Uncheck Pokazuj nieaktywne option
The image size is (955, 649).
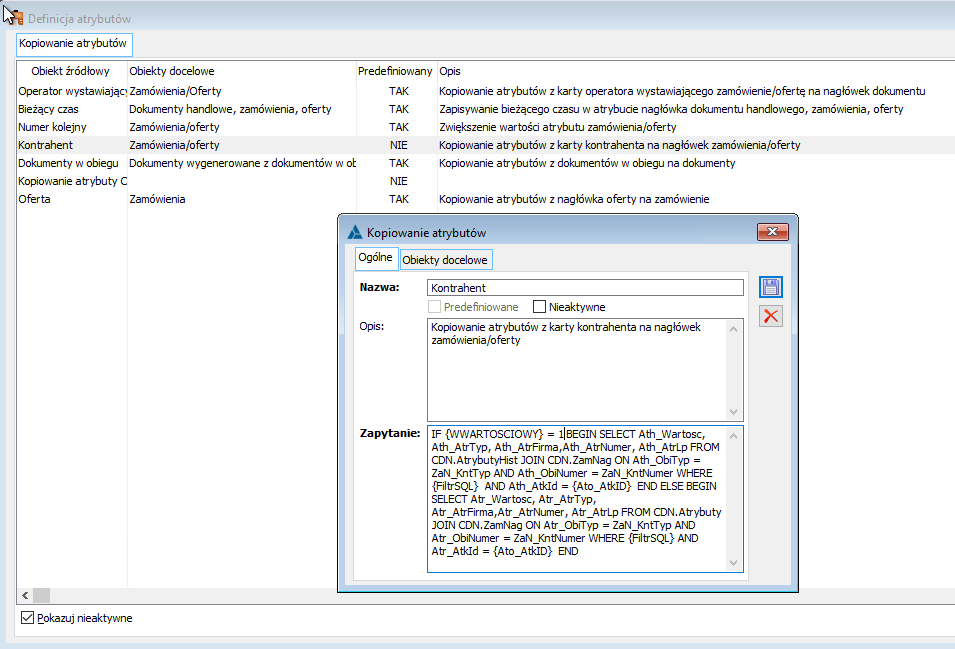tap(27, 618)
